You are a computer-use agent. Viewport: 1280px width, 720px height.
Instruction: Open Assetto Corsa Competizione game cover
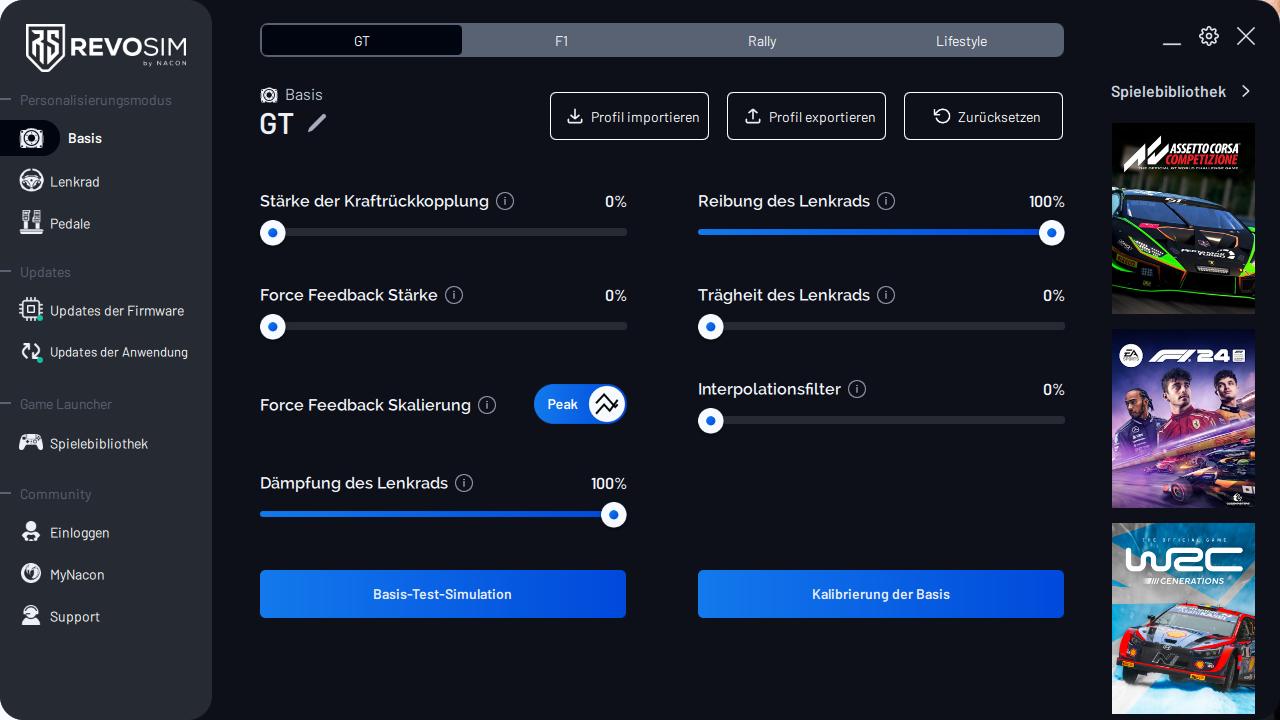[x=1183, y=218]
